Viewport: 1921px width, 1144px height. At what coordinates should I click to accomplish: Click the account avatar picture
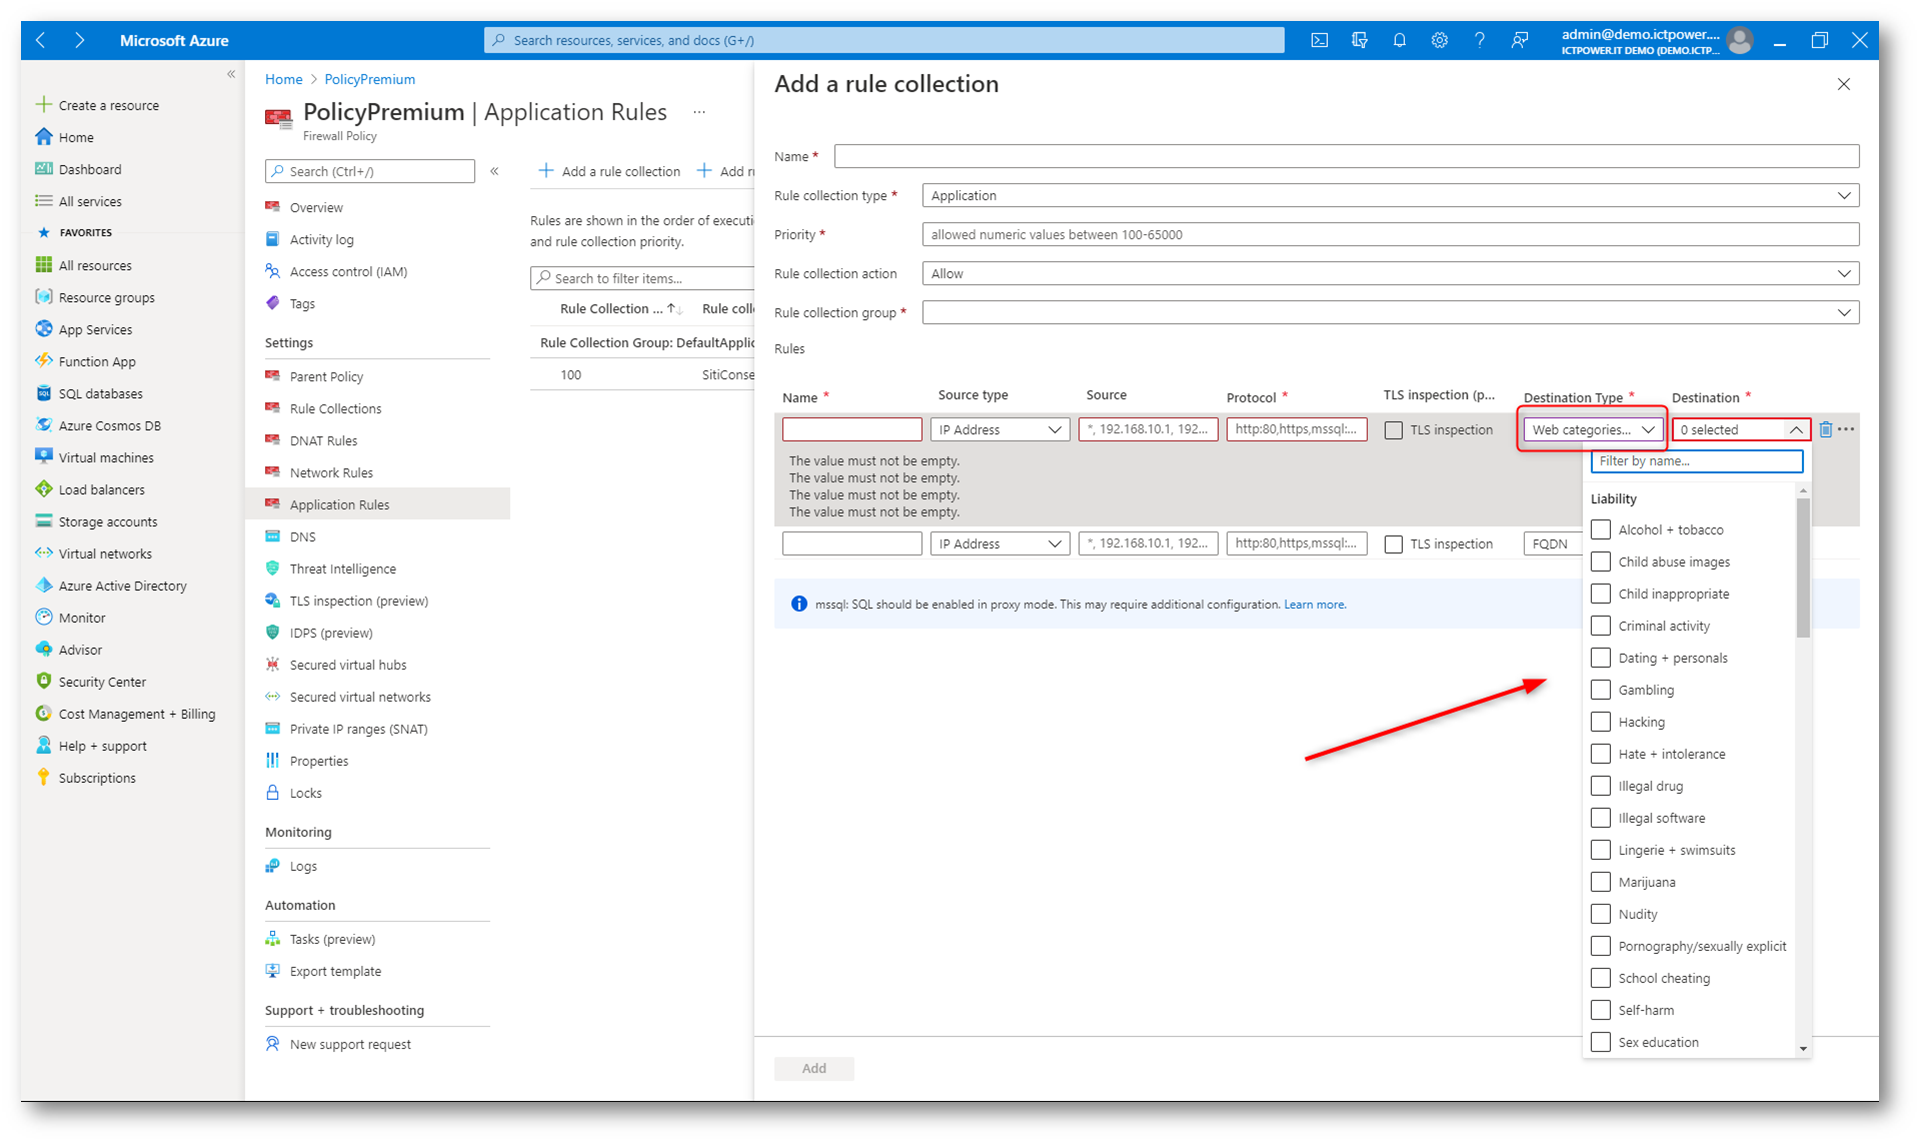(x=1740, y=40)
